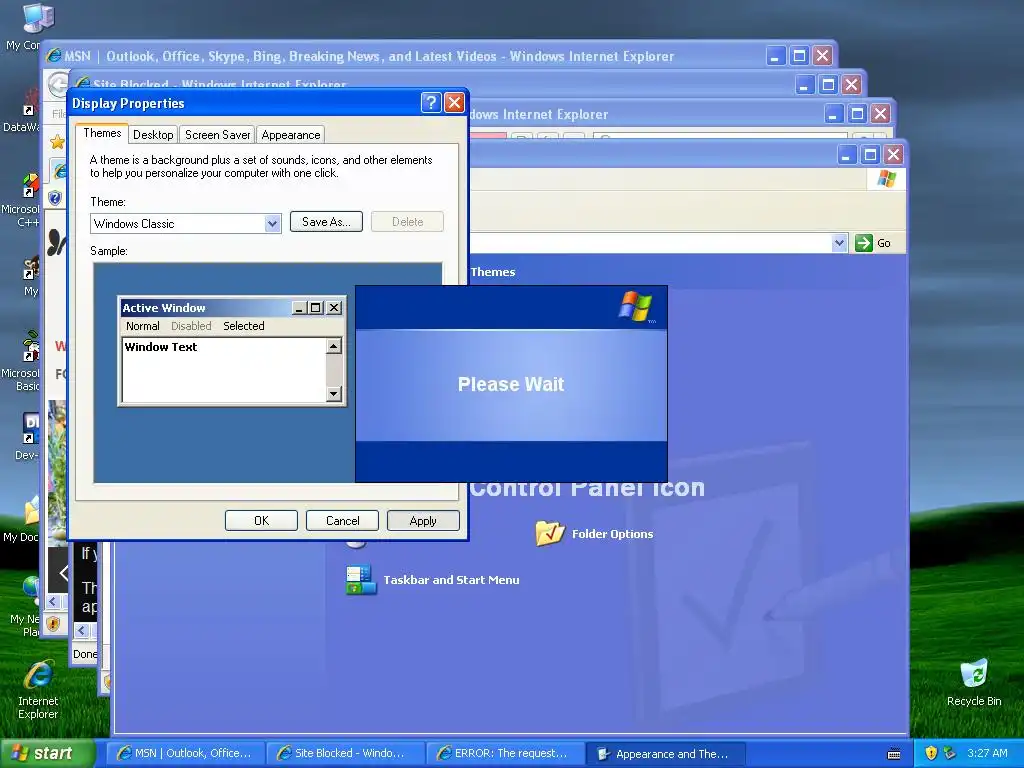The height and width of the screenshot is (768, 1024).
Task: Click the help question mark in Display Properties
Action: point(430,103)
